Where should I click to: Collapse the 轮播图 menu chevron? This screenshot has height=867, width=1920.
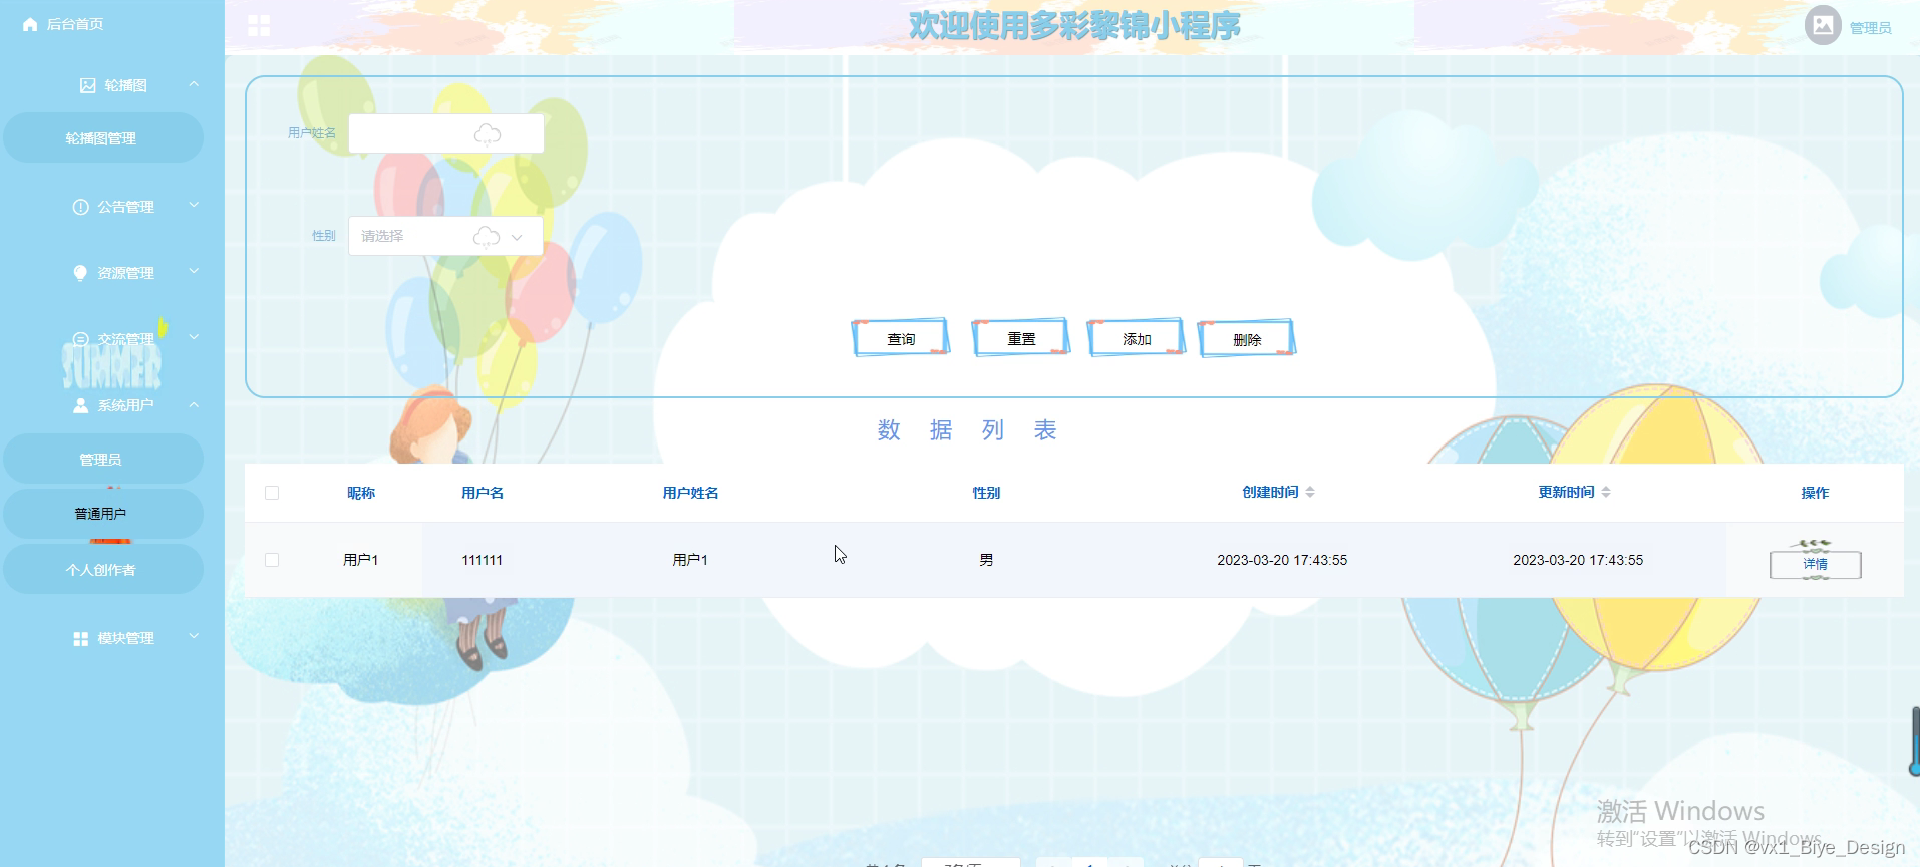coord(194,84)
